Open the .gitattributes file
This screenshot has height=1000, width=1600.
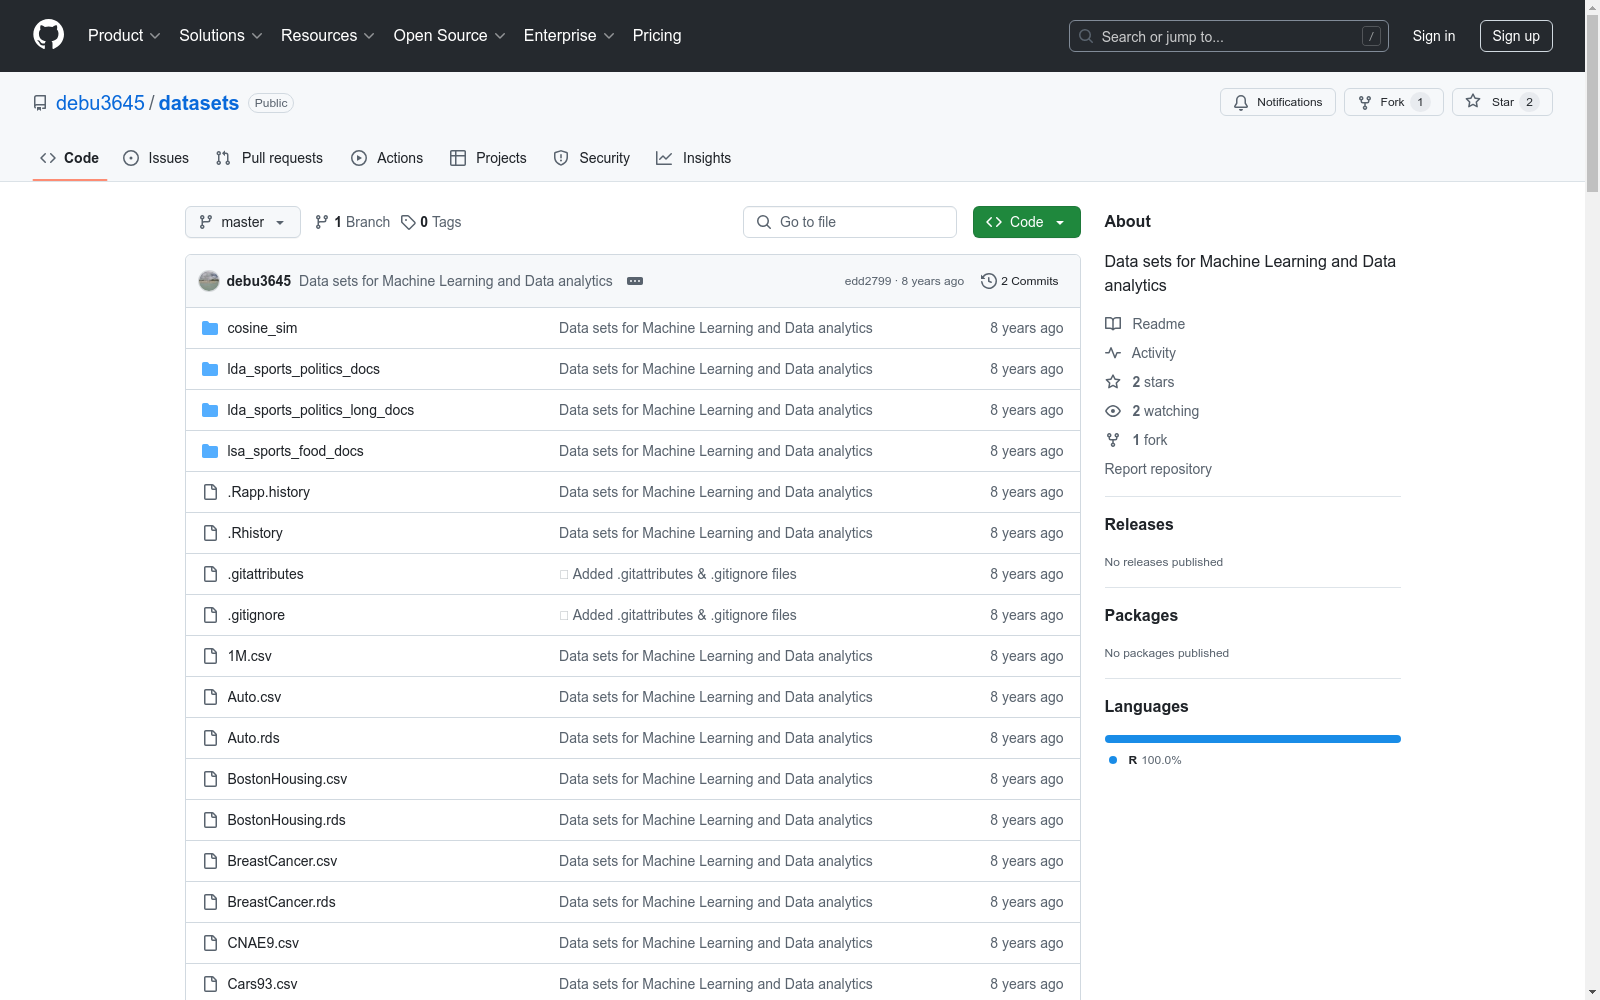(x=265, y=574)
